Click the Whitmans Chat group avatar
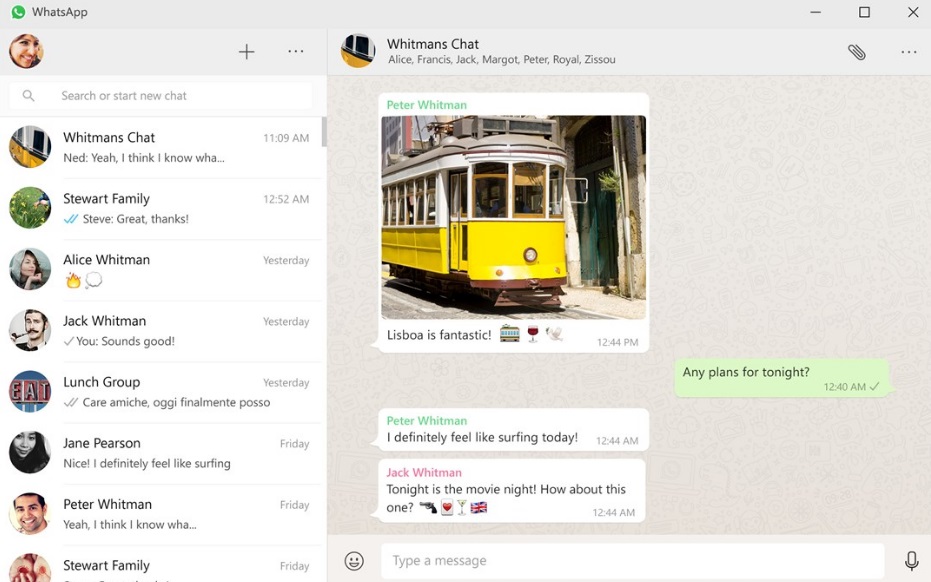The height and width of the screenshot is (582, 931). pyautogui.click(x=357, y=51)
